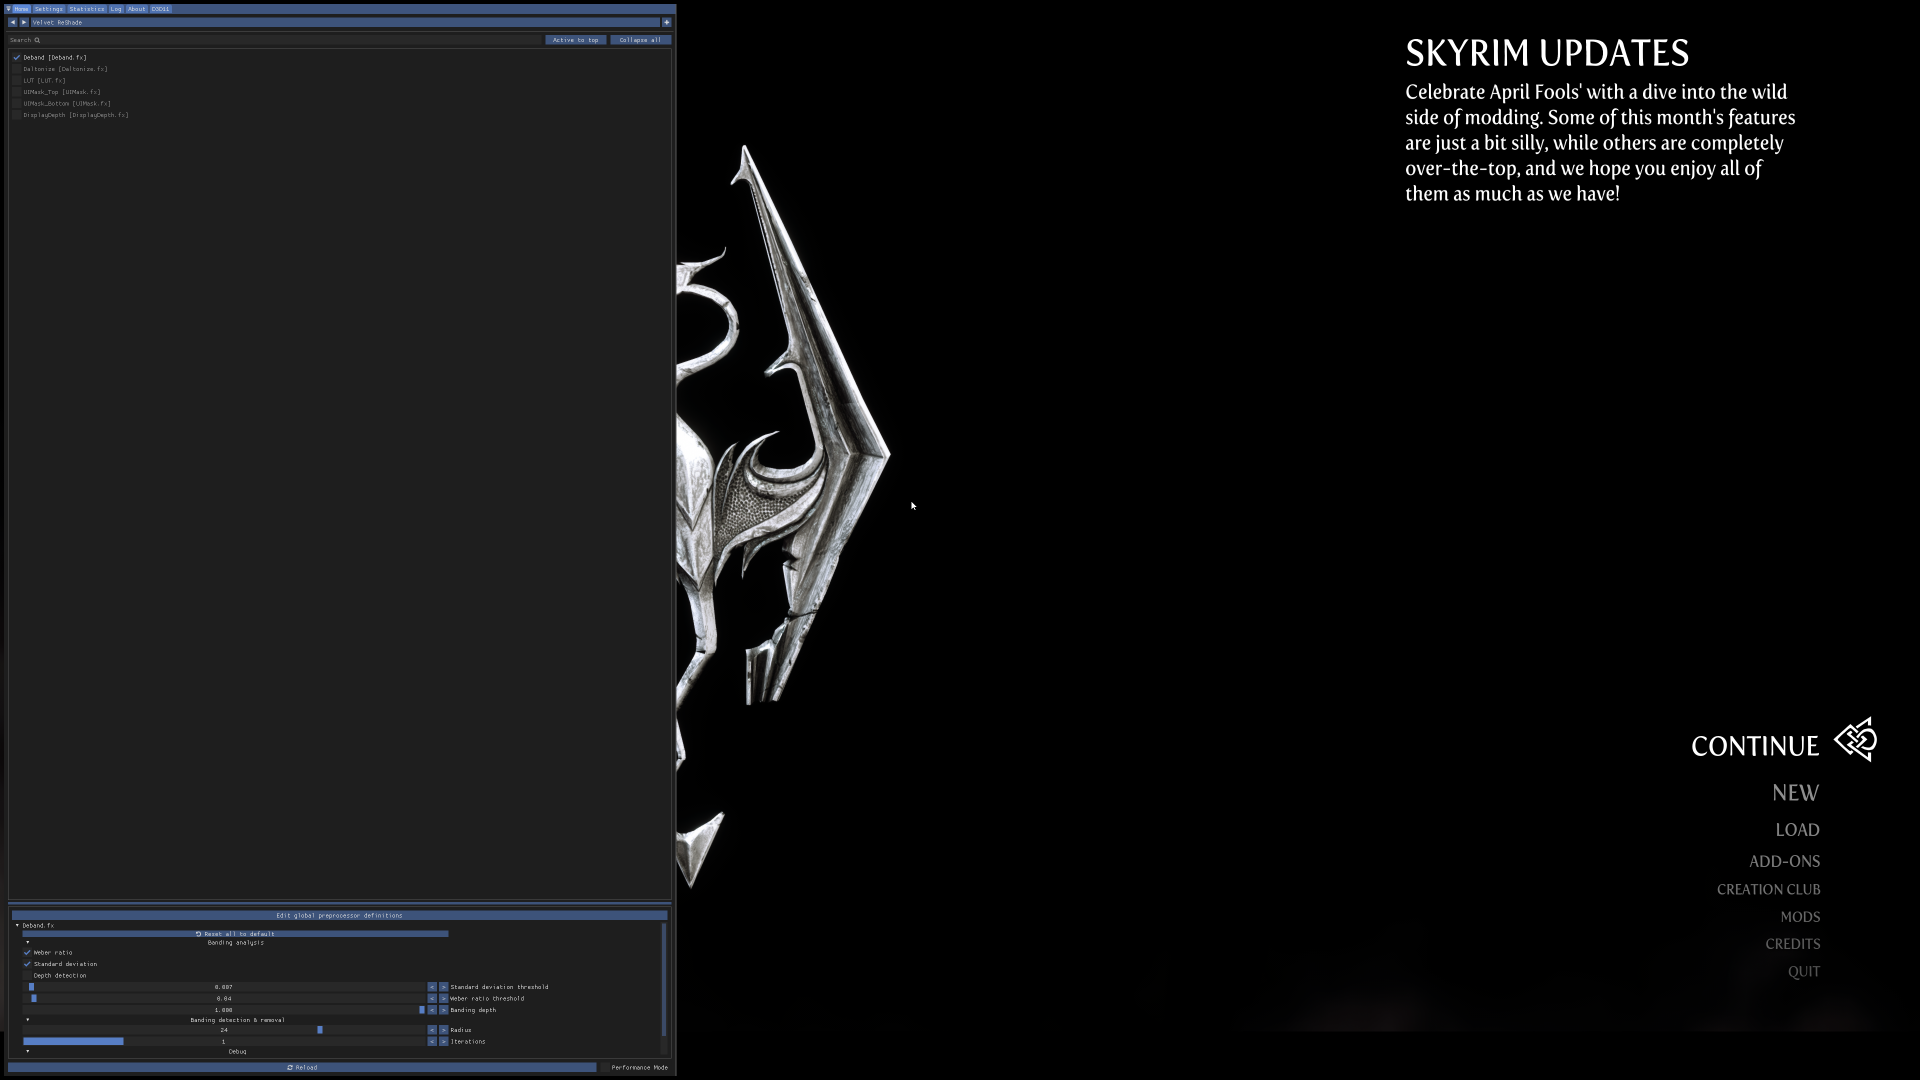
Task: Select next preset with right arrow
Action: coord(24,22)
